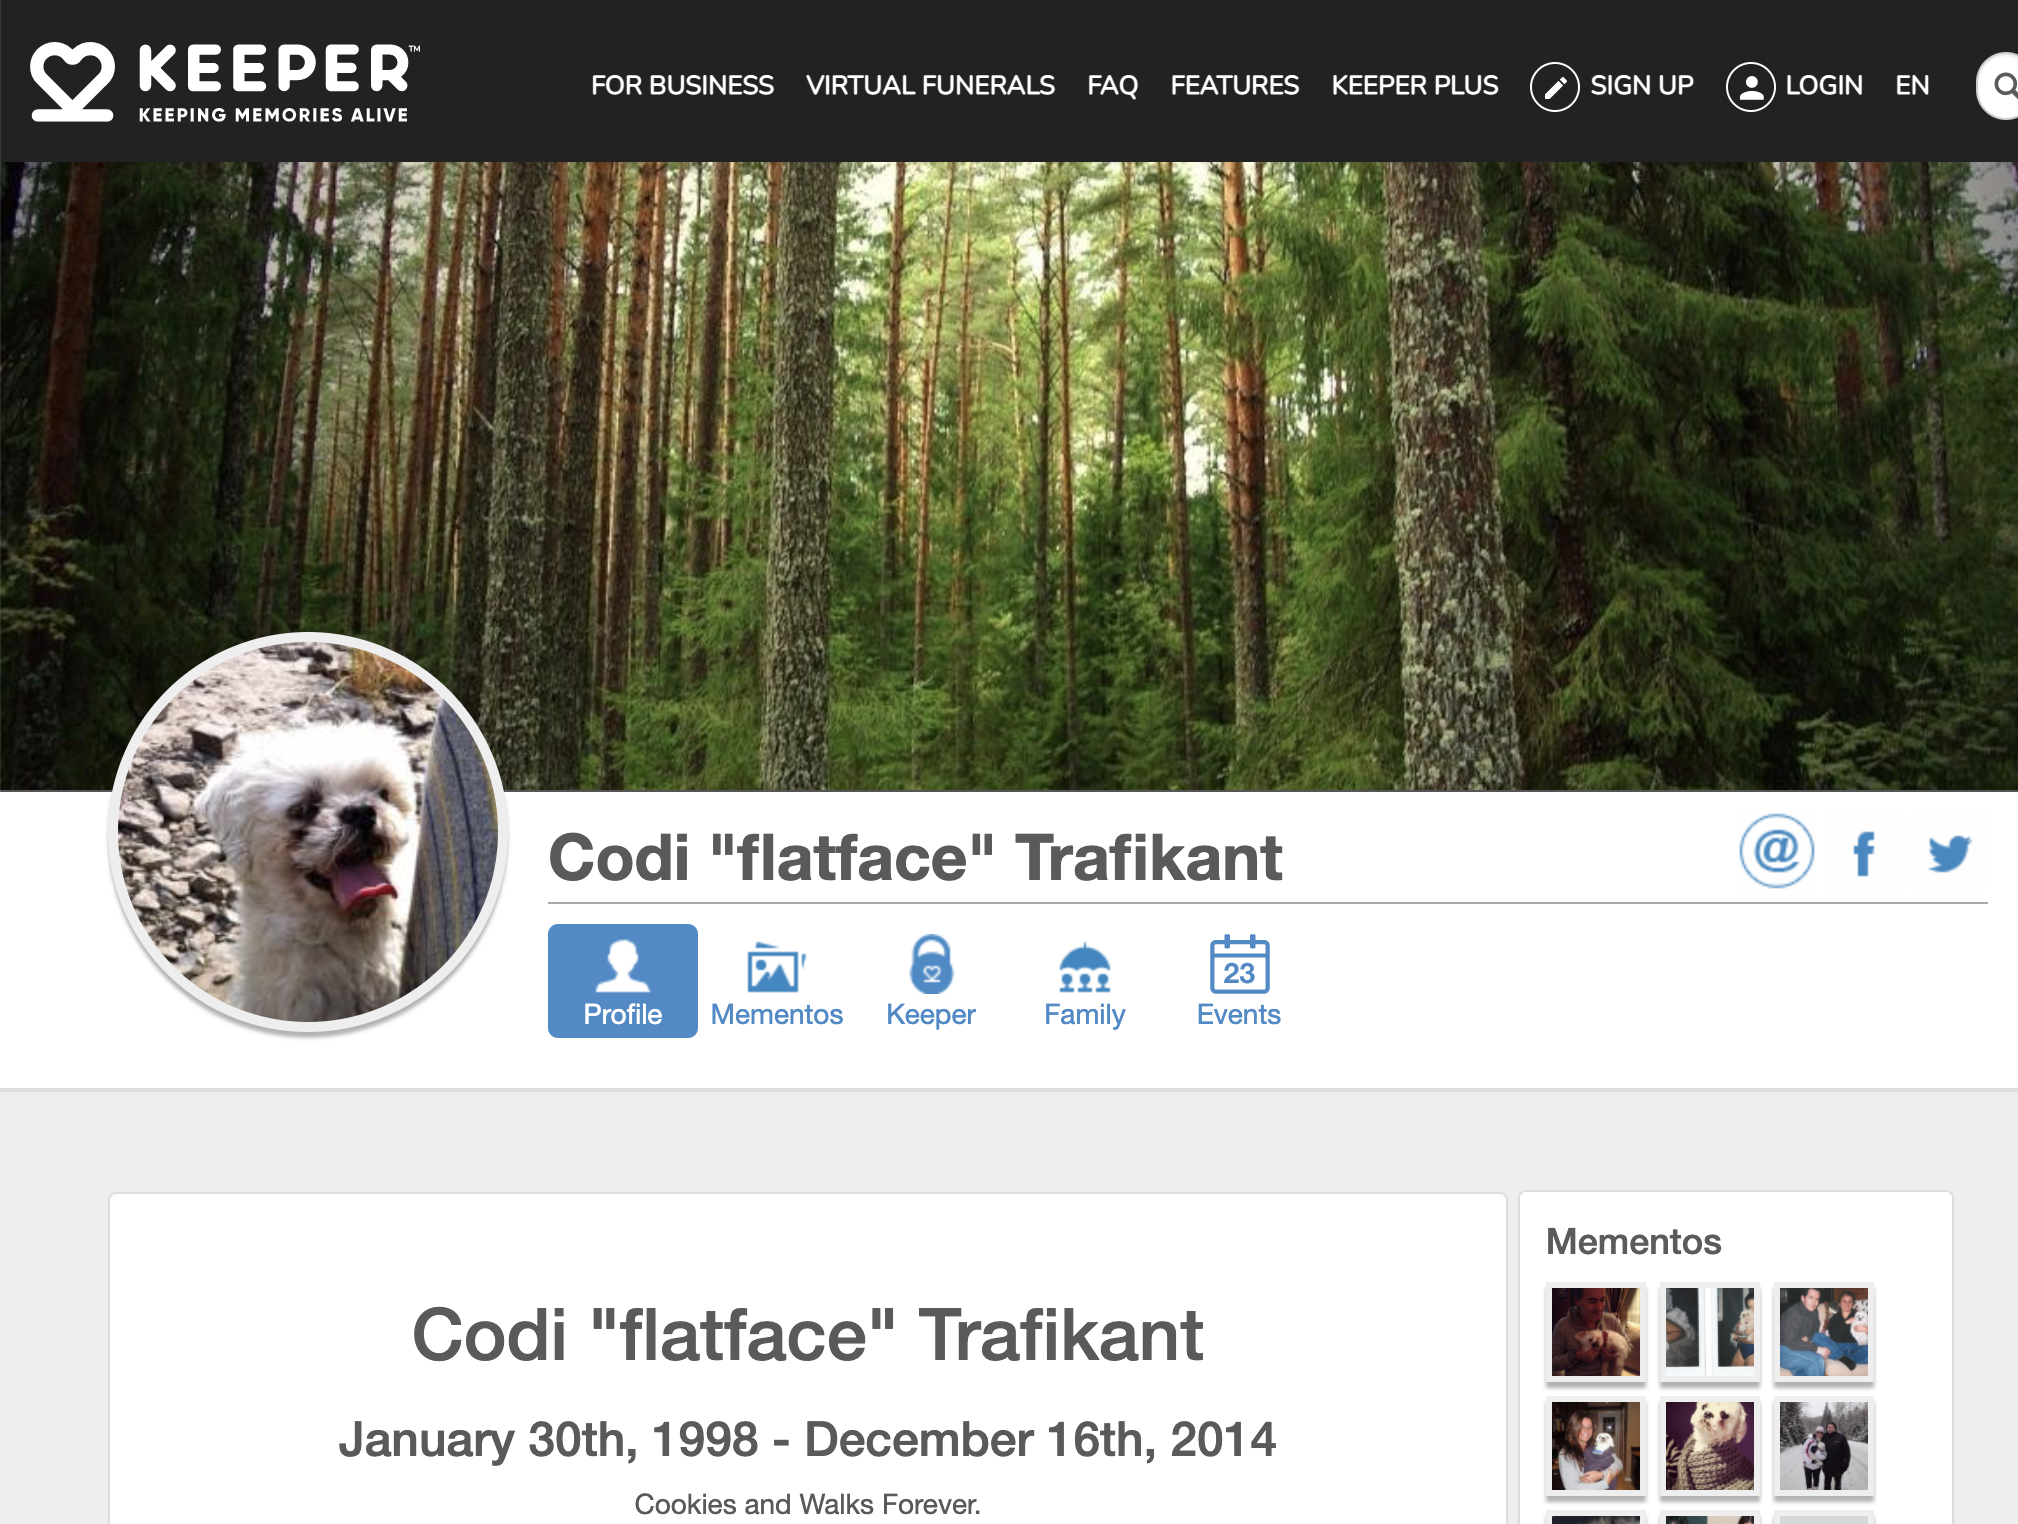This screenshot has height=1524, width=2018.
Task: Open the FAQ link
Action: coord(1112,86)
